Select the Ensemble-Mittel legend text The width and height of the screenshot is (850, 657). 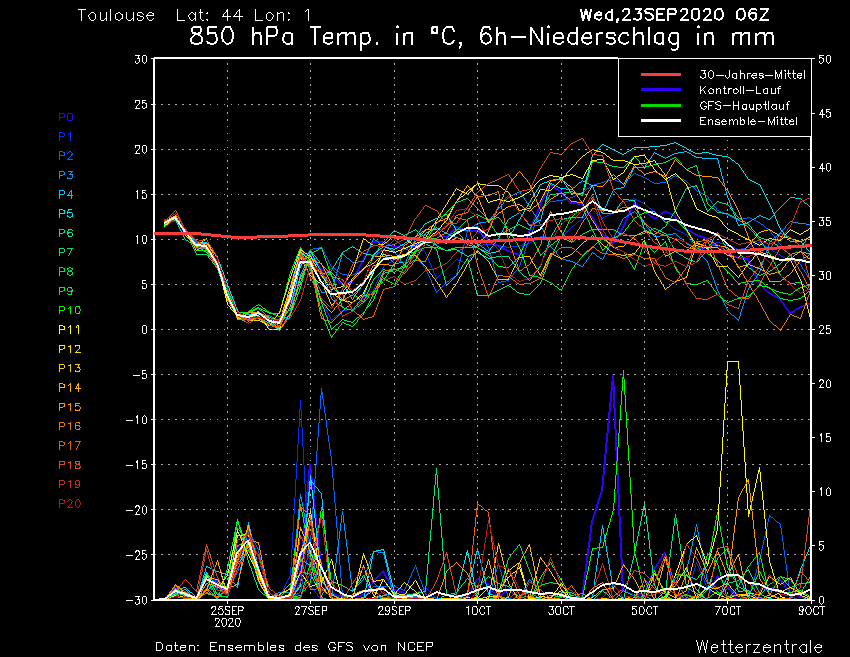[x=748, y=121]
